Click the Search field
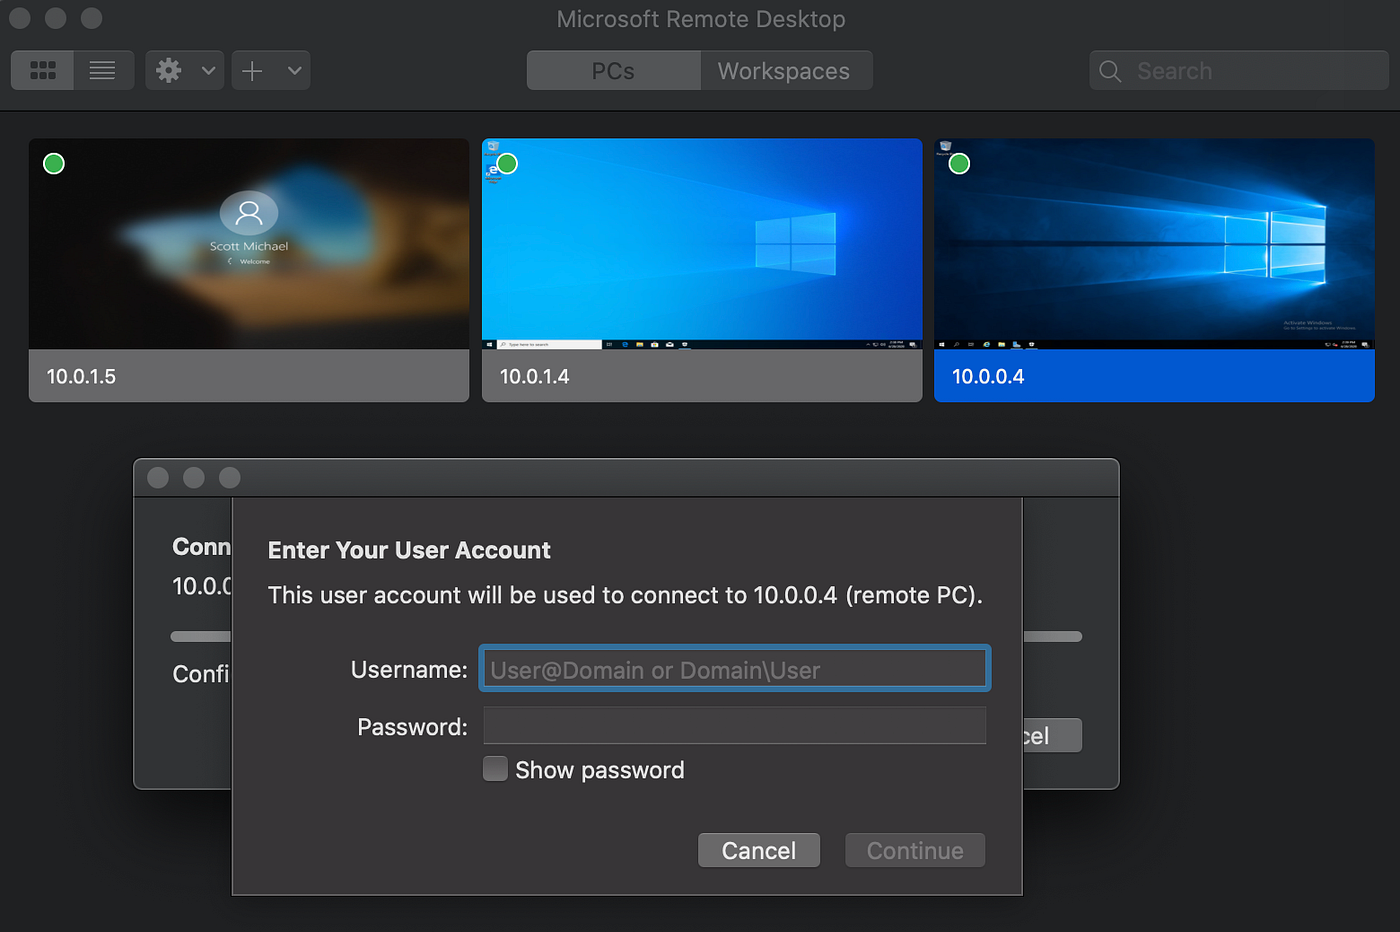Screen dimensions: 1400x932 pos(1239,71)
